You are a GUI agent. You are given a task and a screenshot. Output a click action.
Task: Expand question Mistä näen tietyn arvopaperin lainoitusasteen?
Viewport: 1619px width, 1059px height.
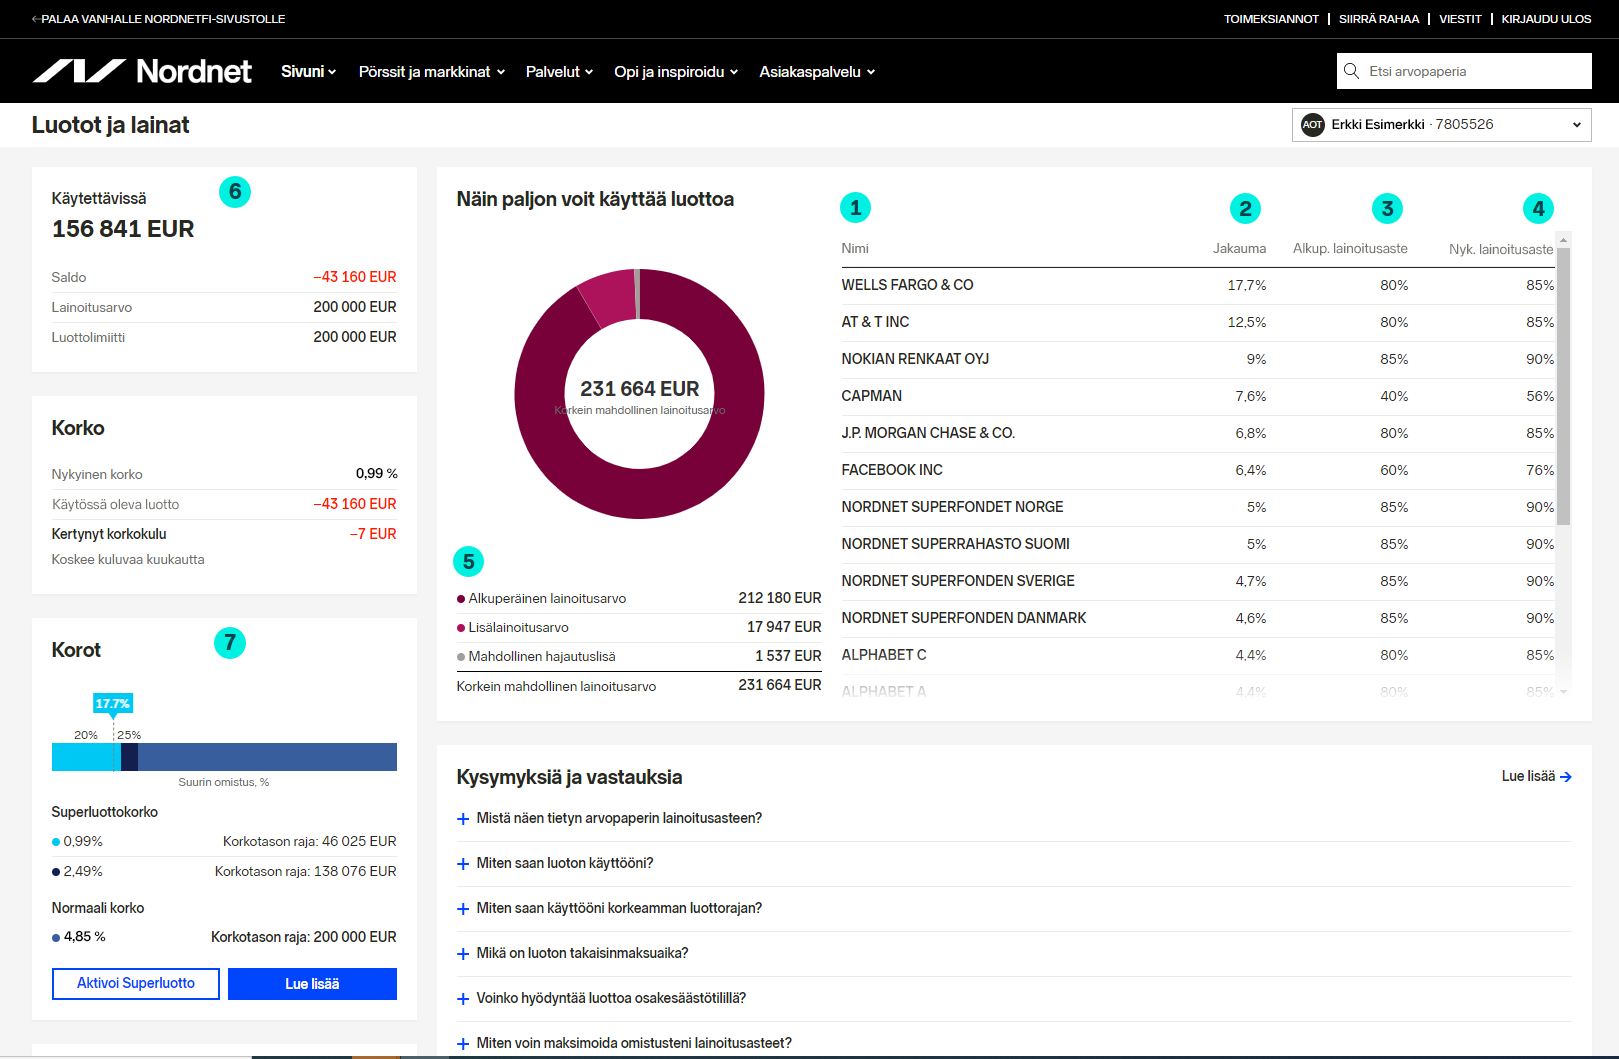[x=619, y=818]
